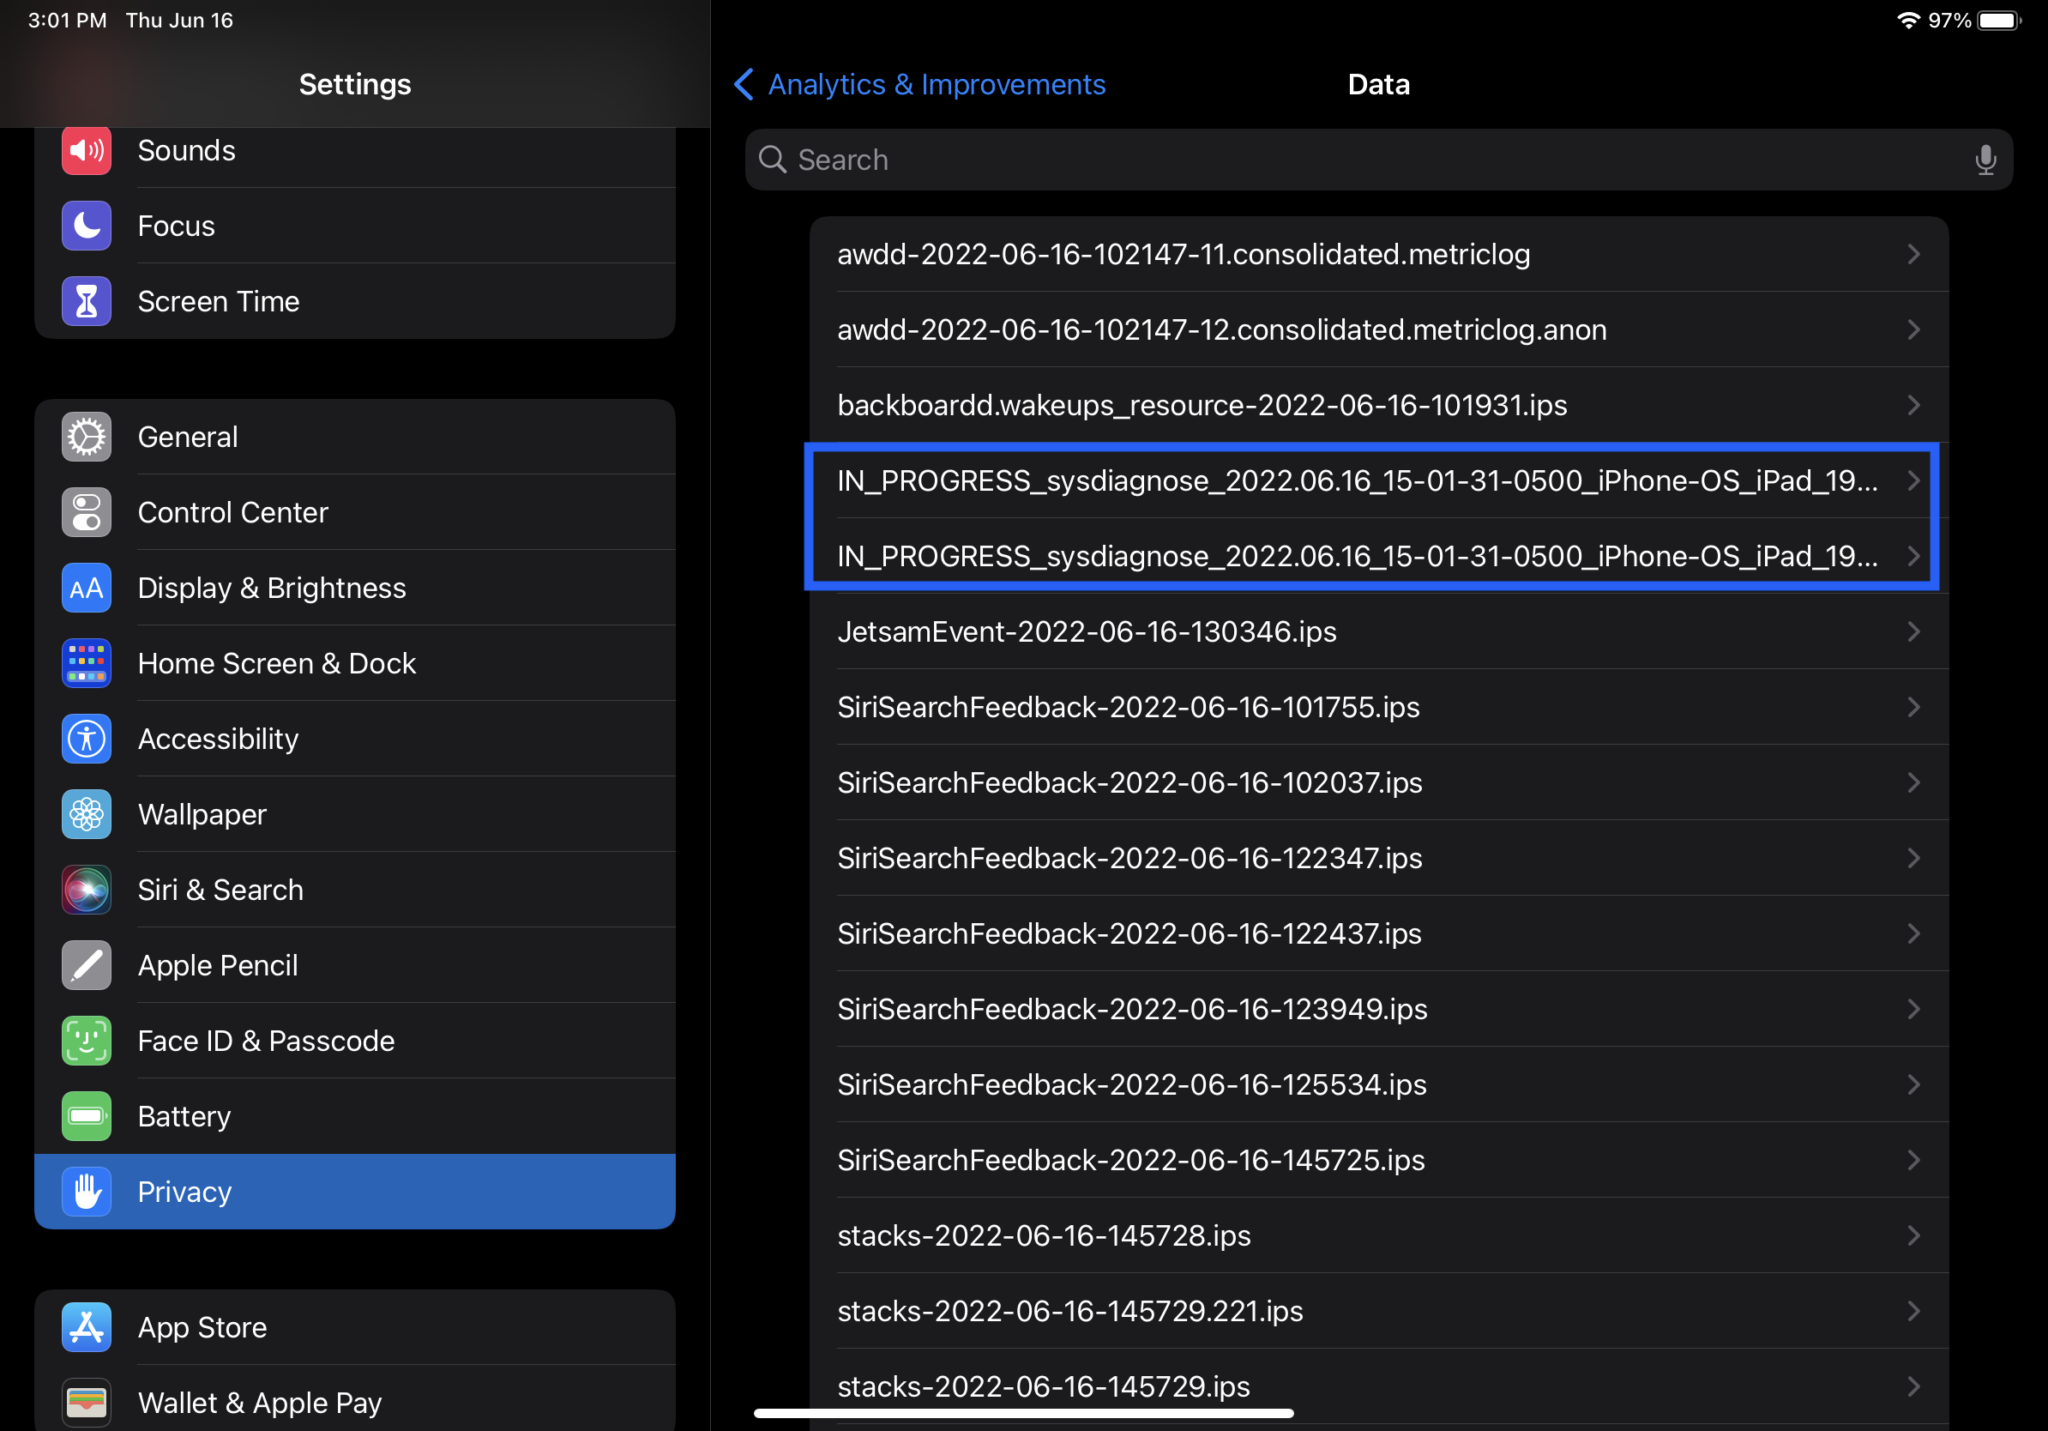Screen dimensions: 2048x1431
Task: Select the Privacy settings row
Action: click(x=355, y=1192)
